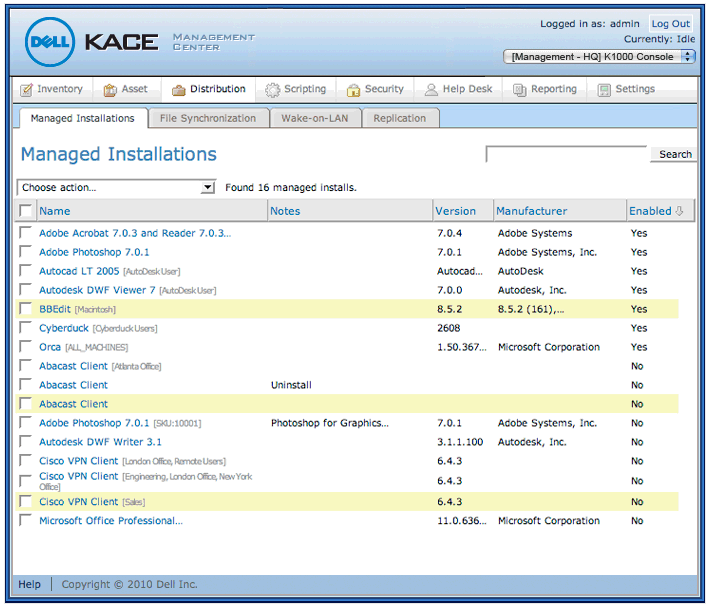Click the Search button
Viewport: 714px width, 607px height.
coord(675,154)
